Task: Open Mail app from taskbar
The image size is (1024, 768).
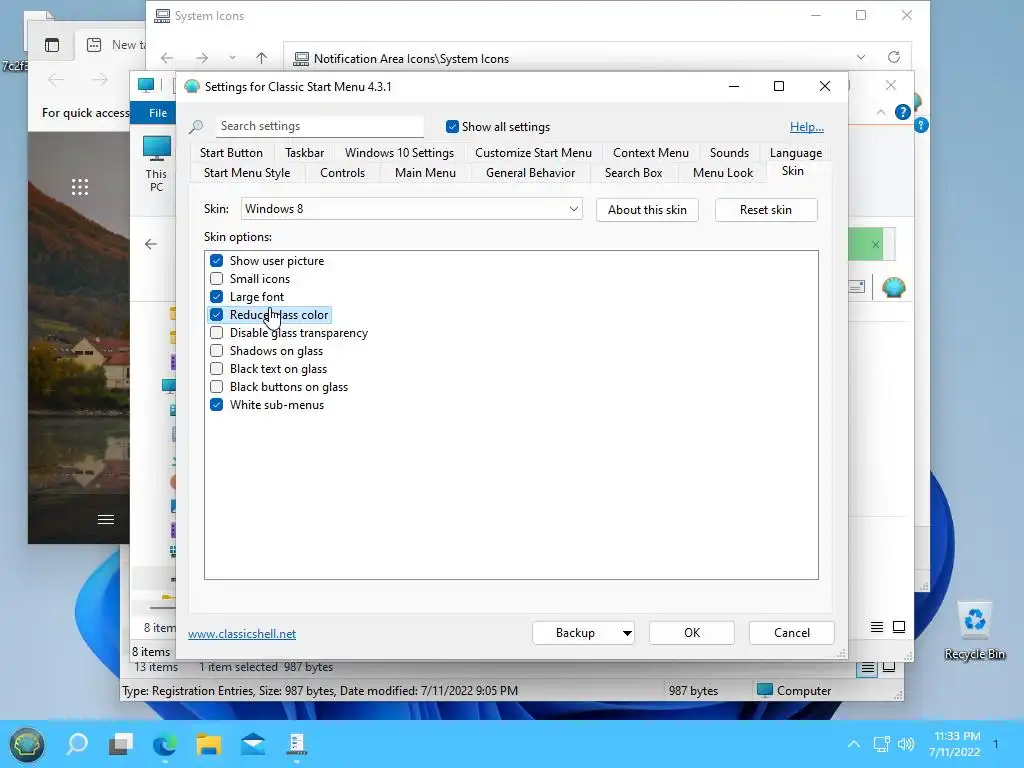Action: [x=253, y=744]
